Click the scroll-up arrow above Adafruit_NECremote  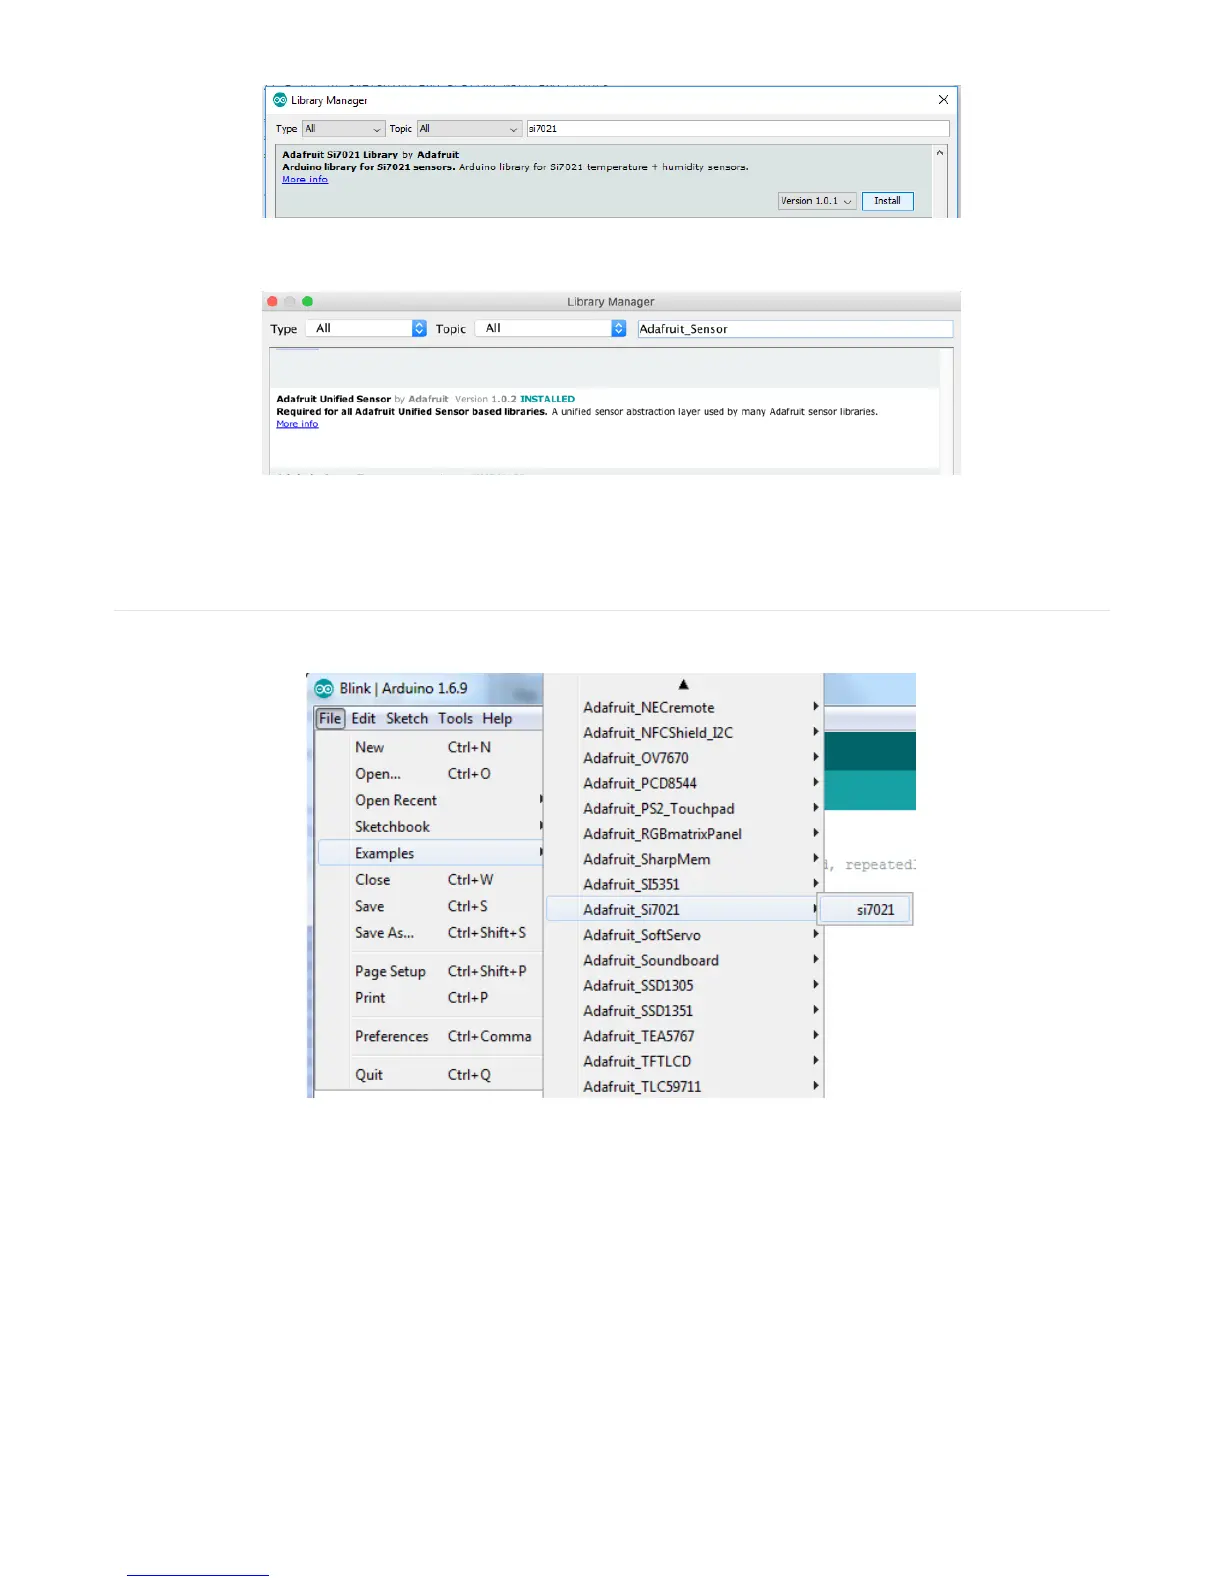coord(684,685)
